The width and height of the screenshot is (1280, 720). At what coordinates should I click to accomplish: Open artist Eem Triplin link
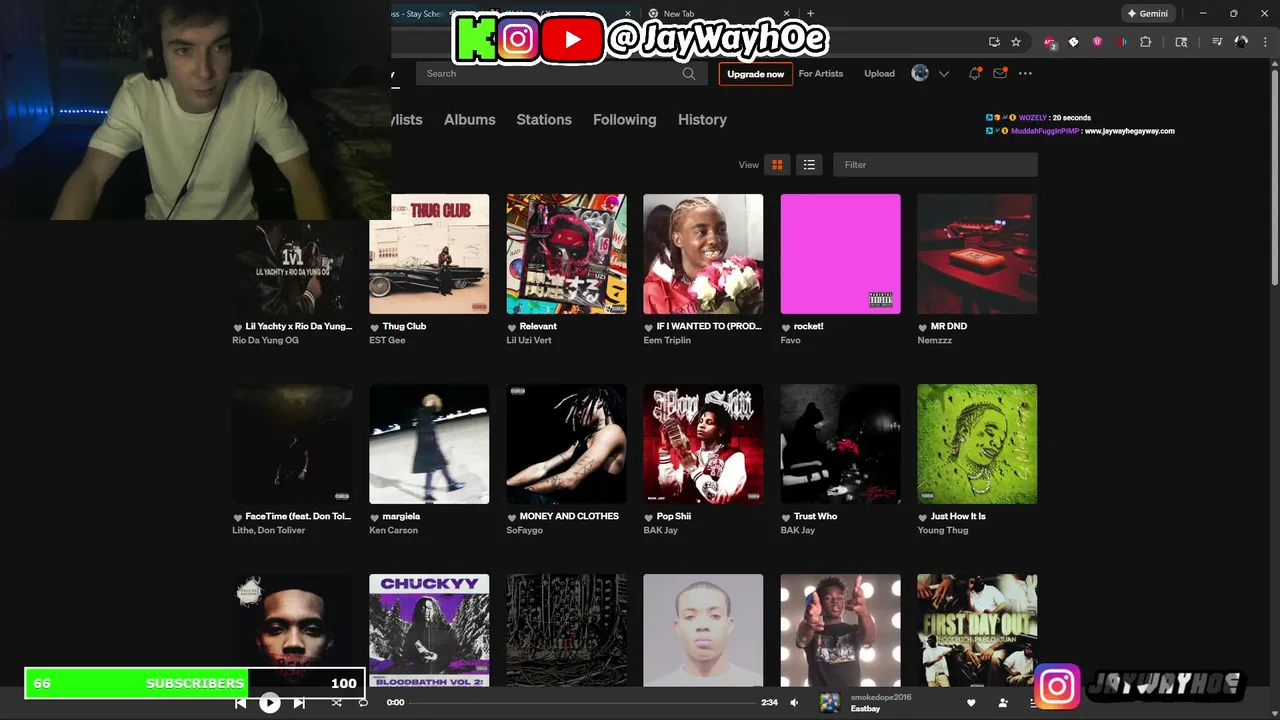(668, 341)
